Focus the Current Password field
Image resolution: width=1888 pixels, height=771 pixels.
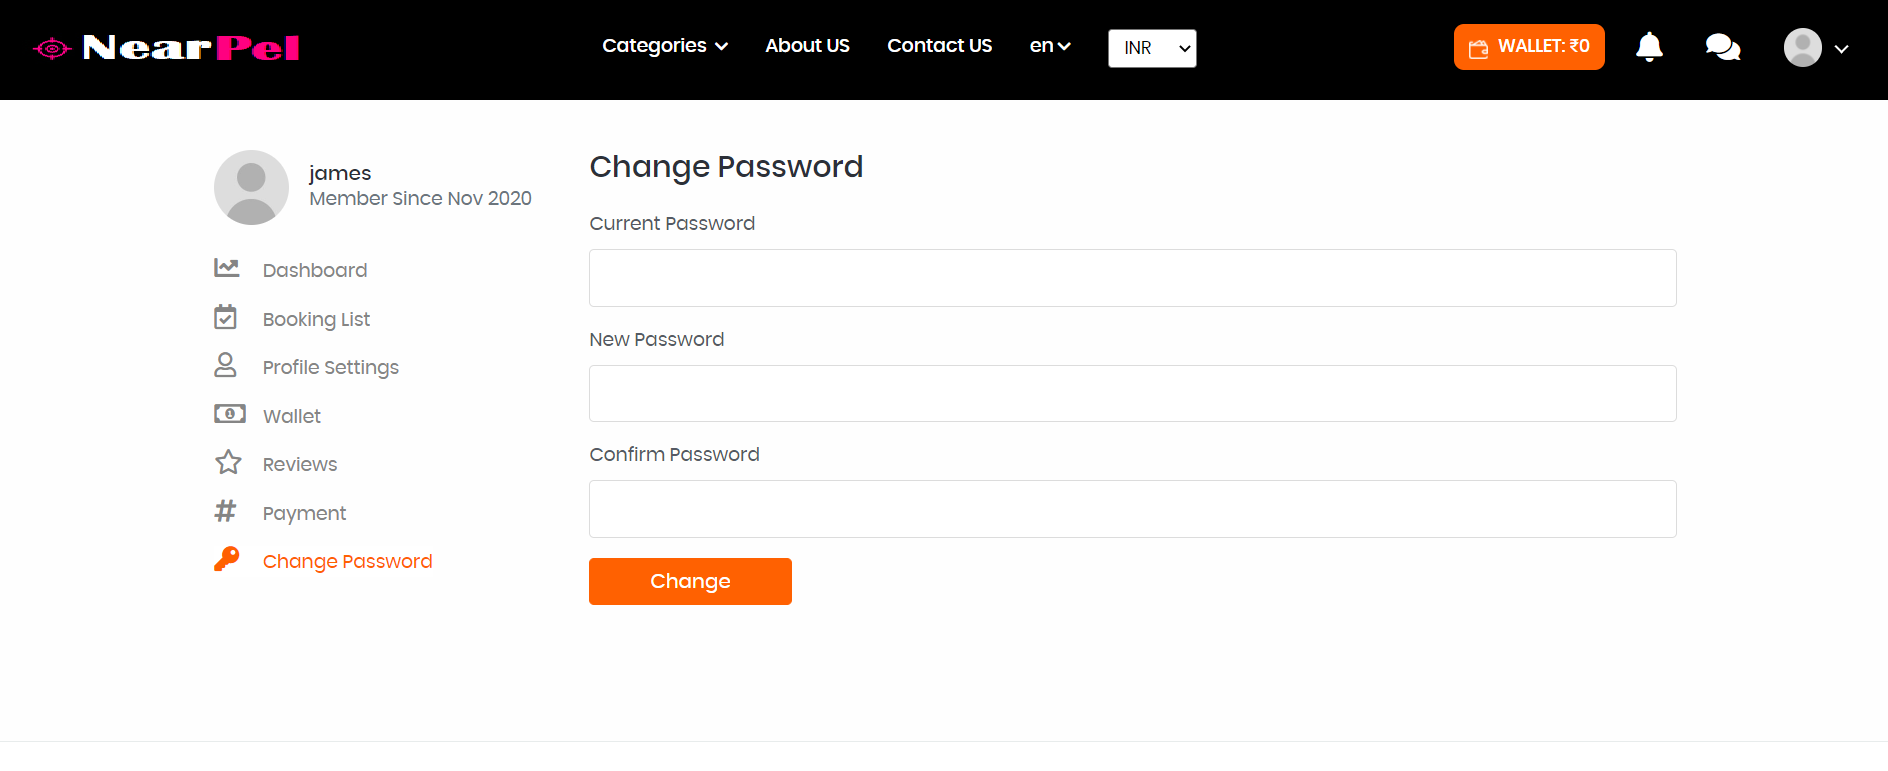[1132, 278]
